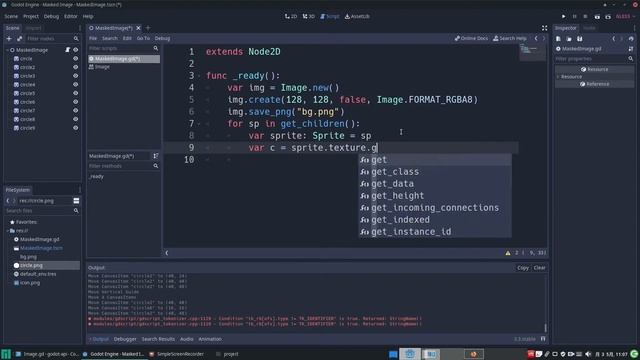The height and width of the screenshot is (360, 640).
Task: Open the Editor menu
Action: tap(71, 17)
